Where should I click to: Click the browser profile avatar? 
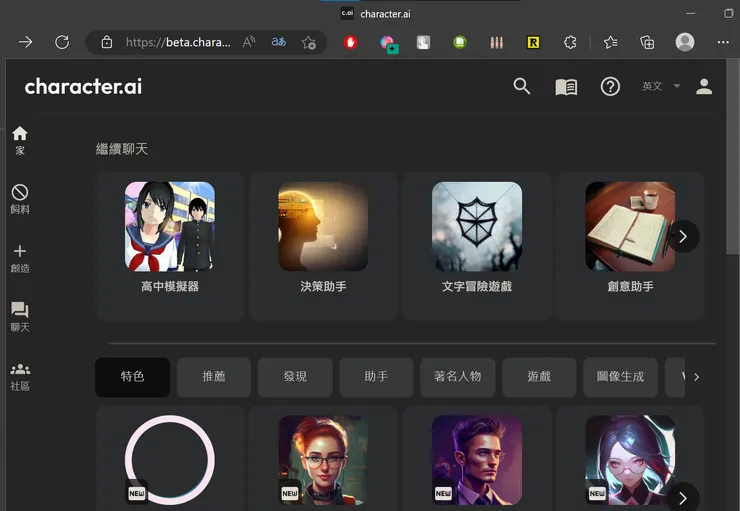click(685, 42)
